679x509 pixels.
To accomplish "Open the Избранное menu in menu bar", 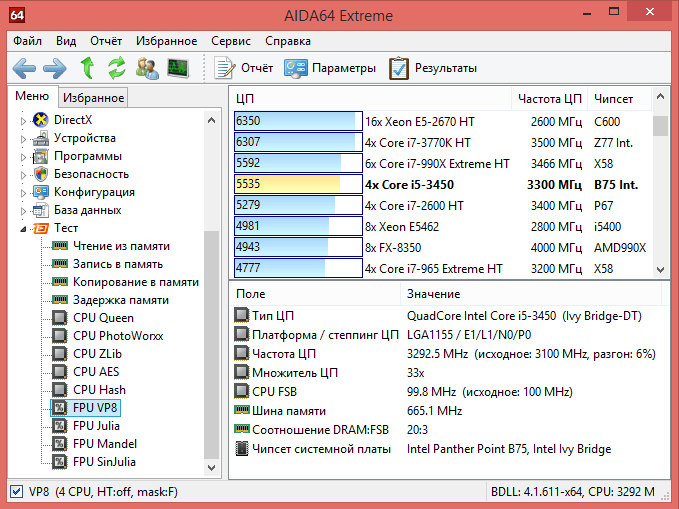I will click(x=167, y=41).
